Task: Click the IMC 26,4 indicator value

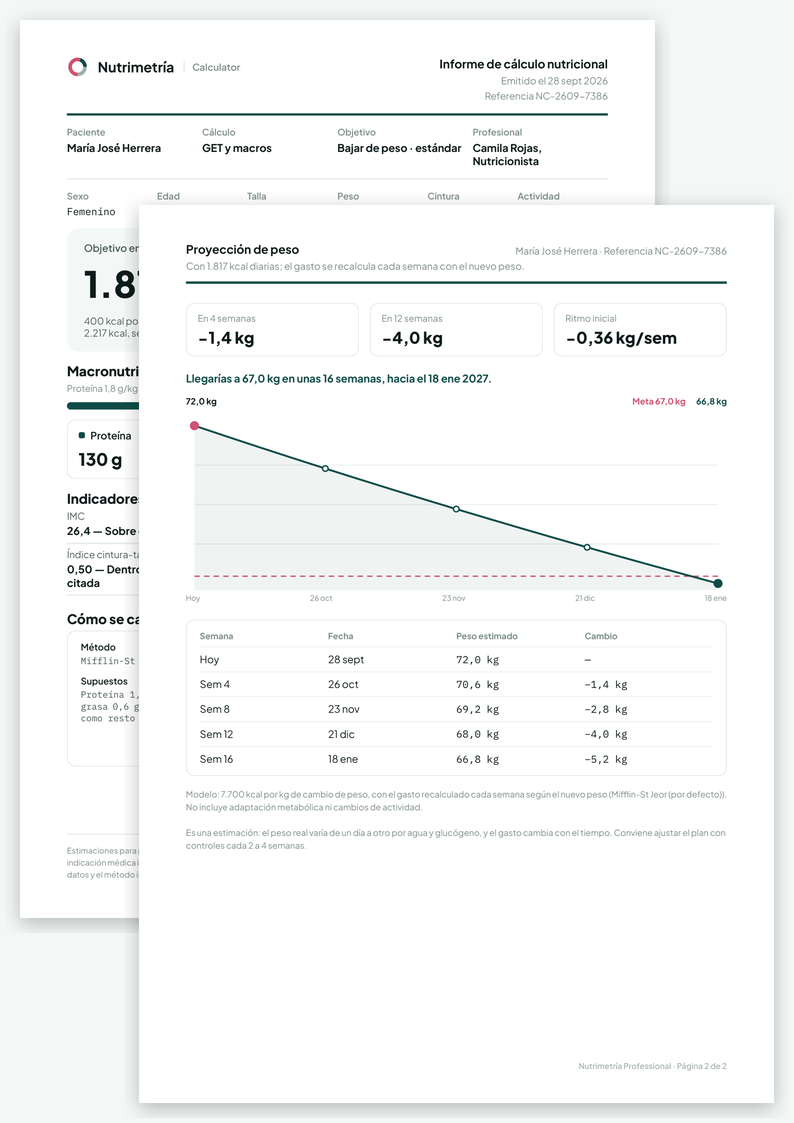Action: (x=102, y=531)
